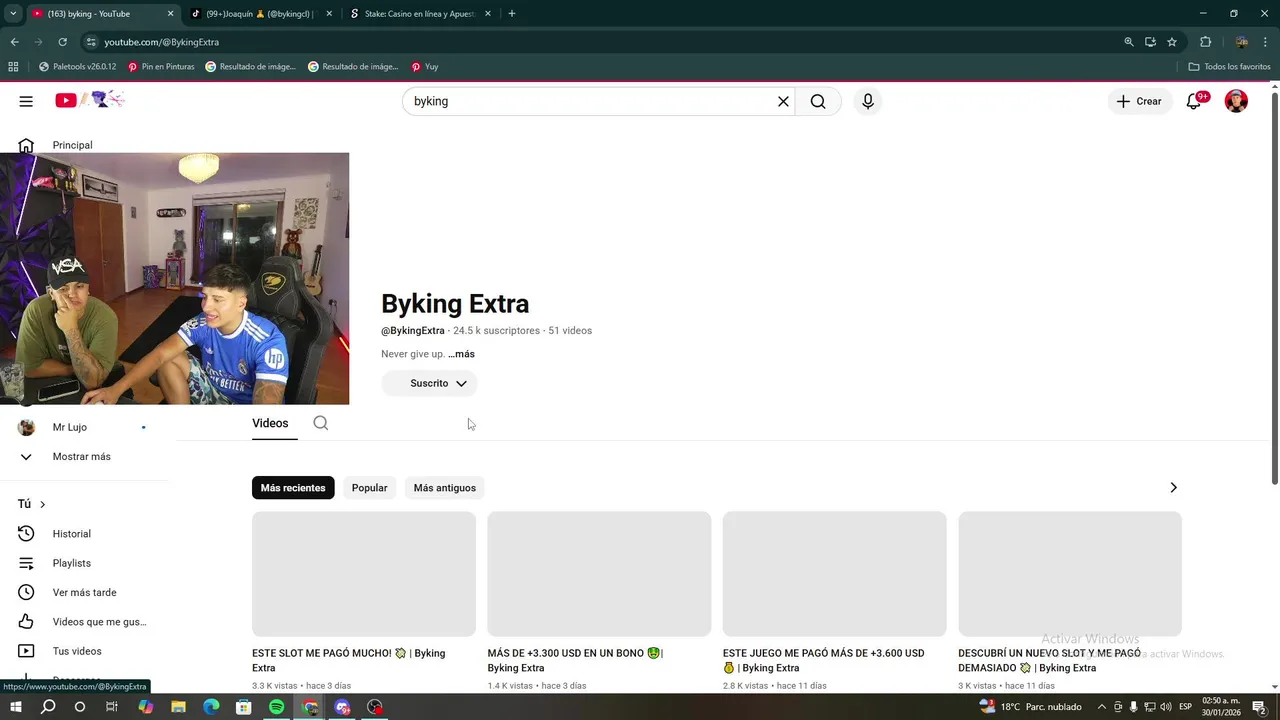
Task: Open the Chrome profile avatar
Action: click(x=1241, y=42)
